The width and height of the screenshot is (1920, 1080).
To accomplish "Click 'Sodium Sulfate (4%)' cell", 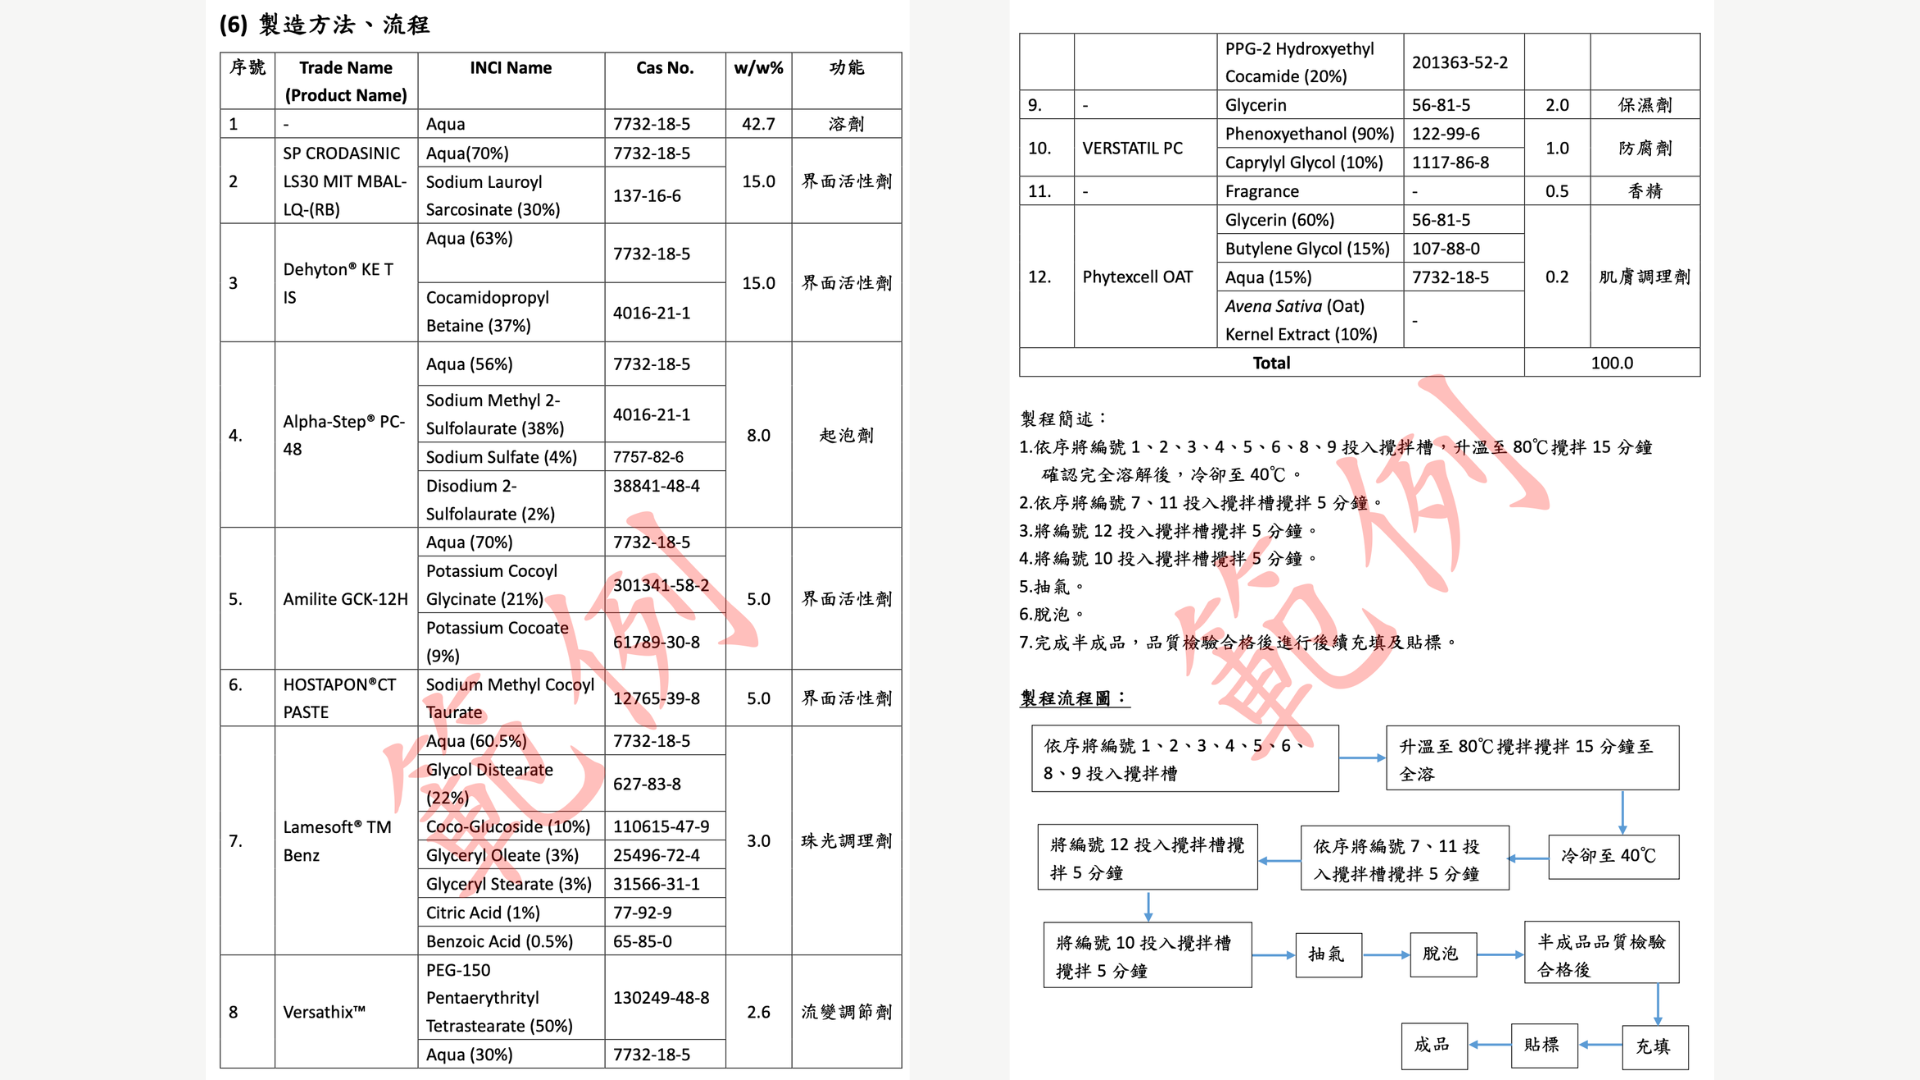I will (511, 457).
